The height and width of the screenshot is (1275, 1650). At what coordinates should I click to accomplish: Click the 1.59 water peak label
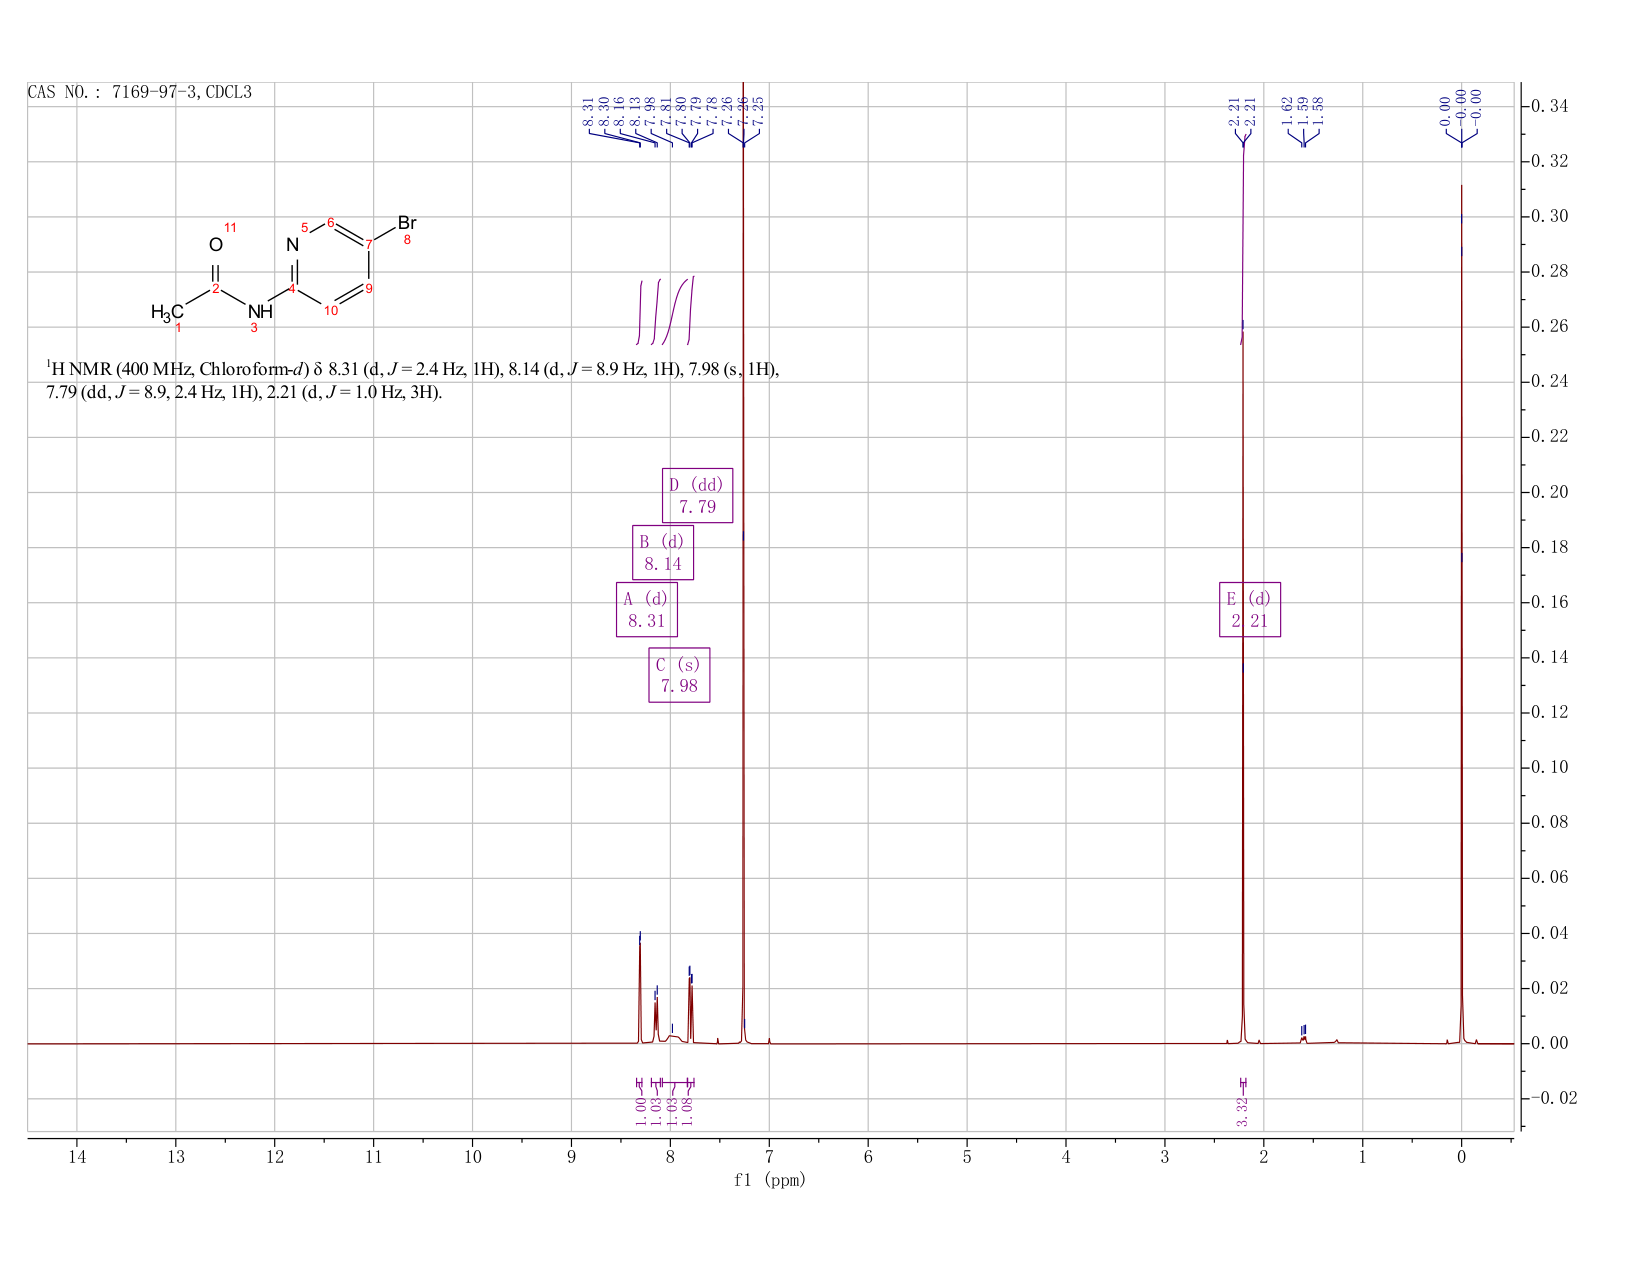pyautogui.click(x=1303, y=110)
